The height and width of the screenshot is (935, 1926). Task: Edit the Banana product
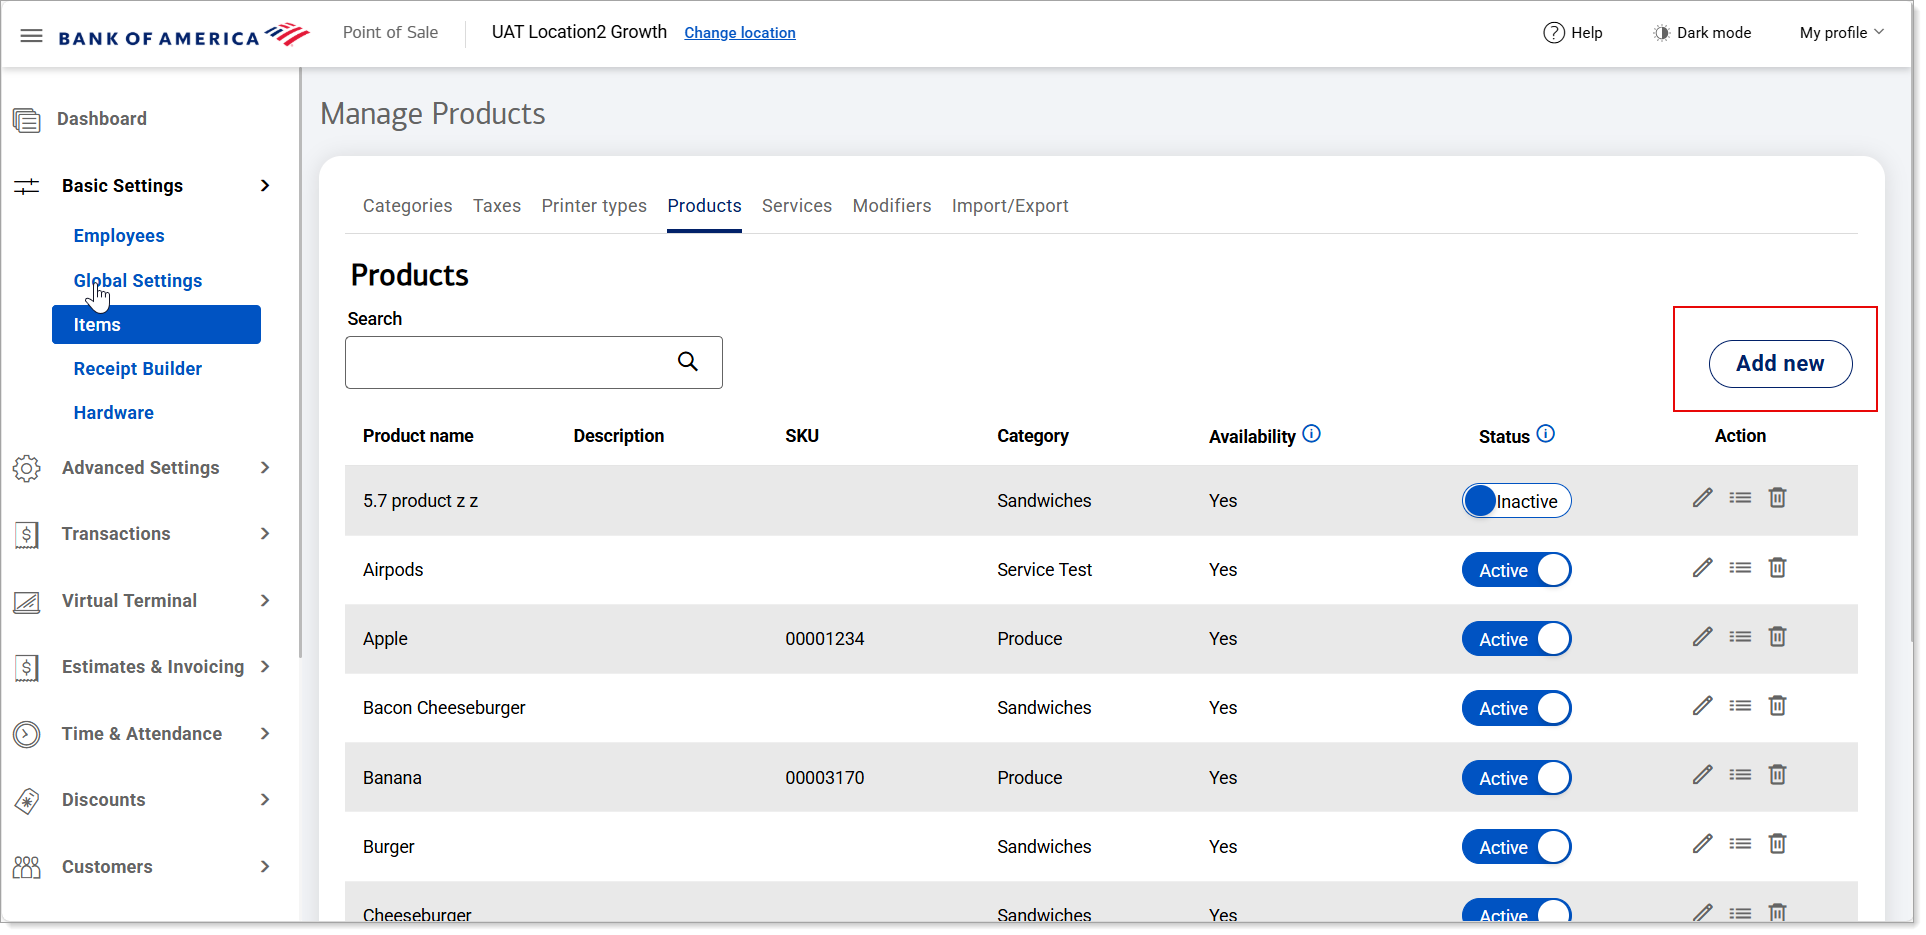[1702, 775]
